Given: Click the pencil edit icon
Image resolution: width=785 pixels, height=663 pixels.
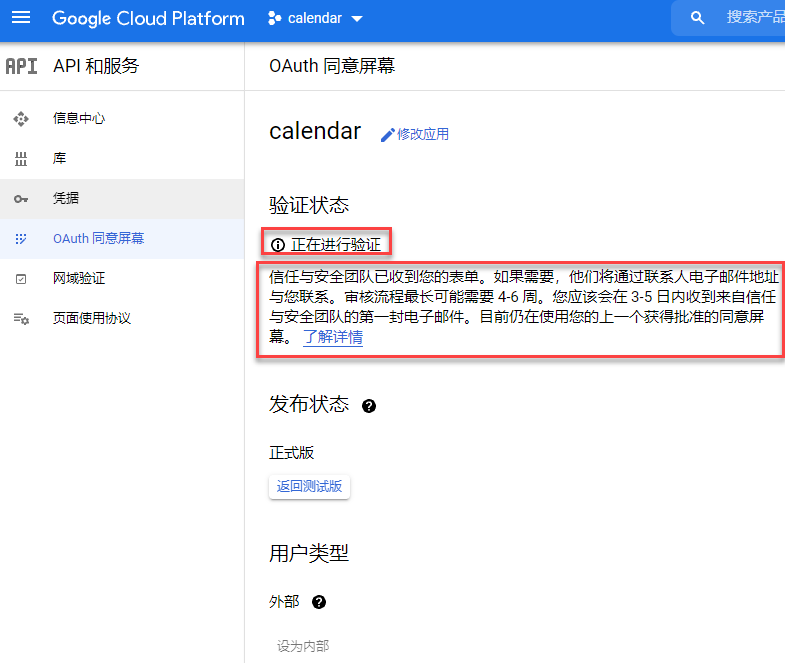Looking at the screenshot, I should [x=387, y=135].
